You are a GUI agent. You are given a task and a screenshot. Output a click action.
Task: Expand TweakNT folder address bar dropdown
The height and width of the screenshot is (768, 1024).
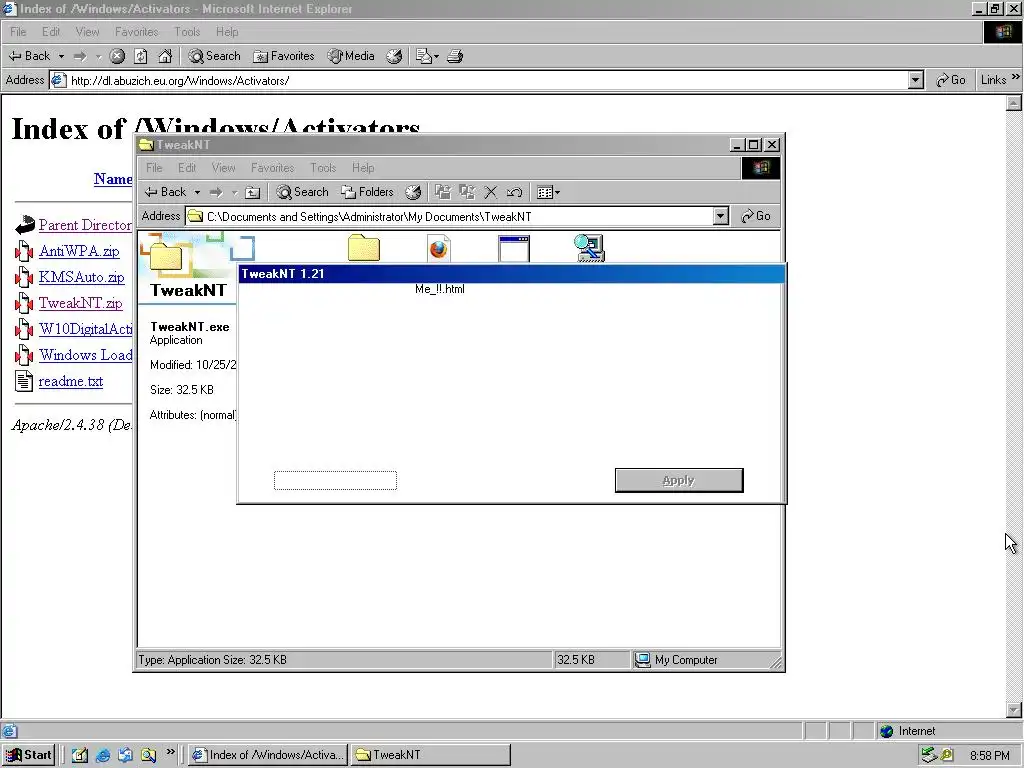[720, 216]
